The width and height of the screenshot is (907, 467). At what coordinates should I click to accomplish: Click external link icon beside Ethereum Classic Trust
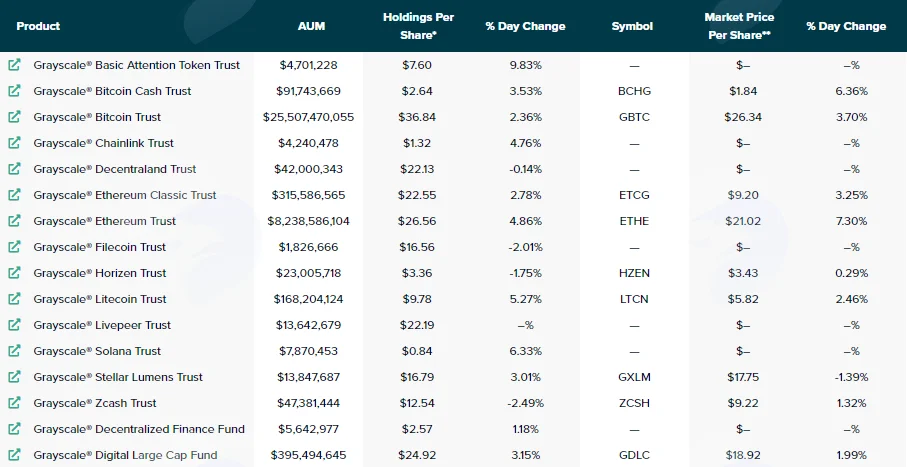coord(14,195)
